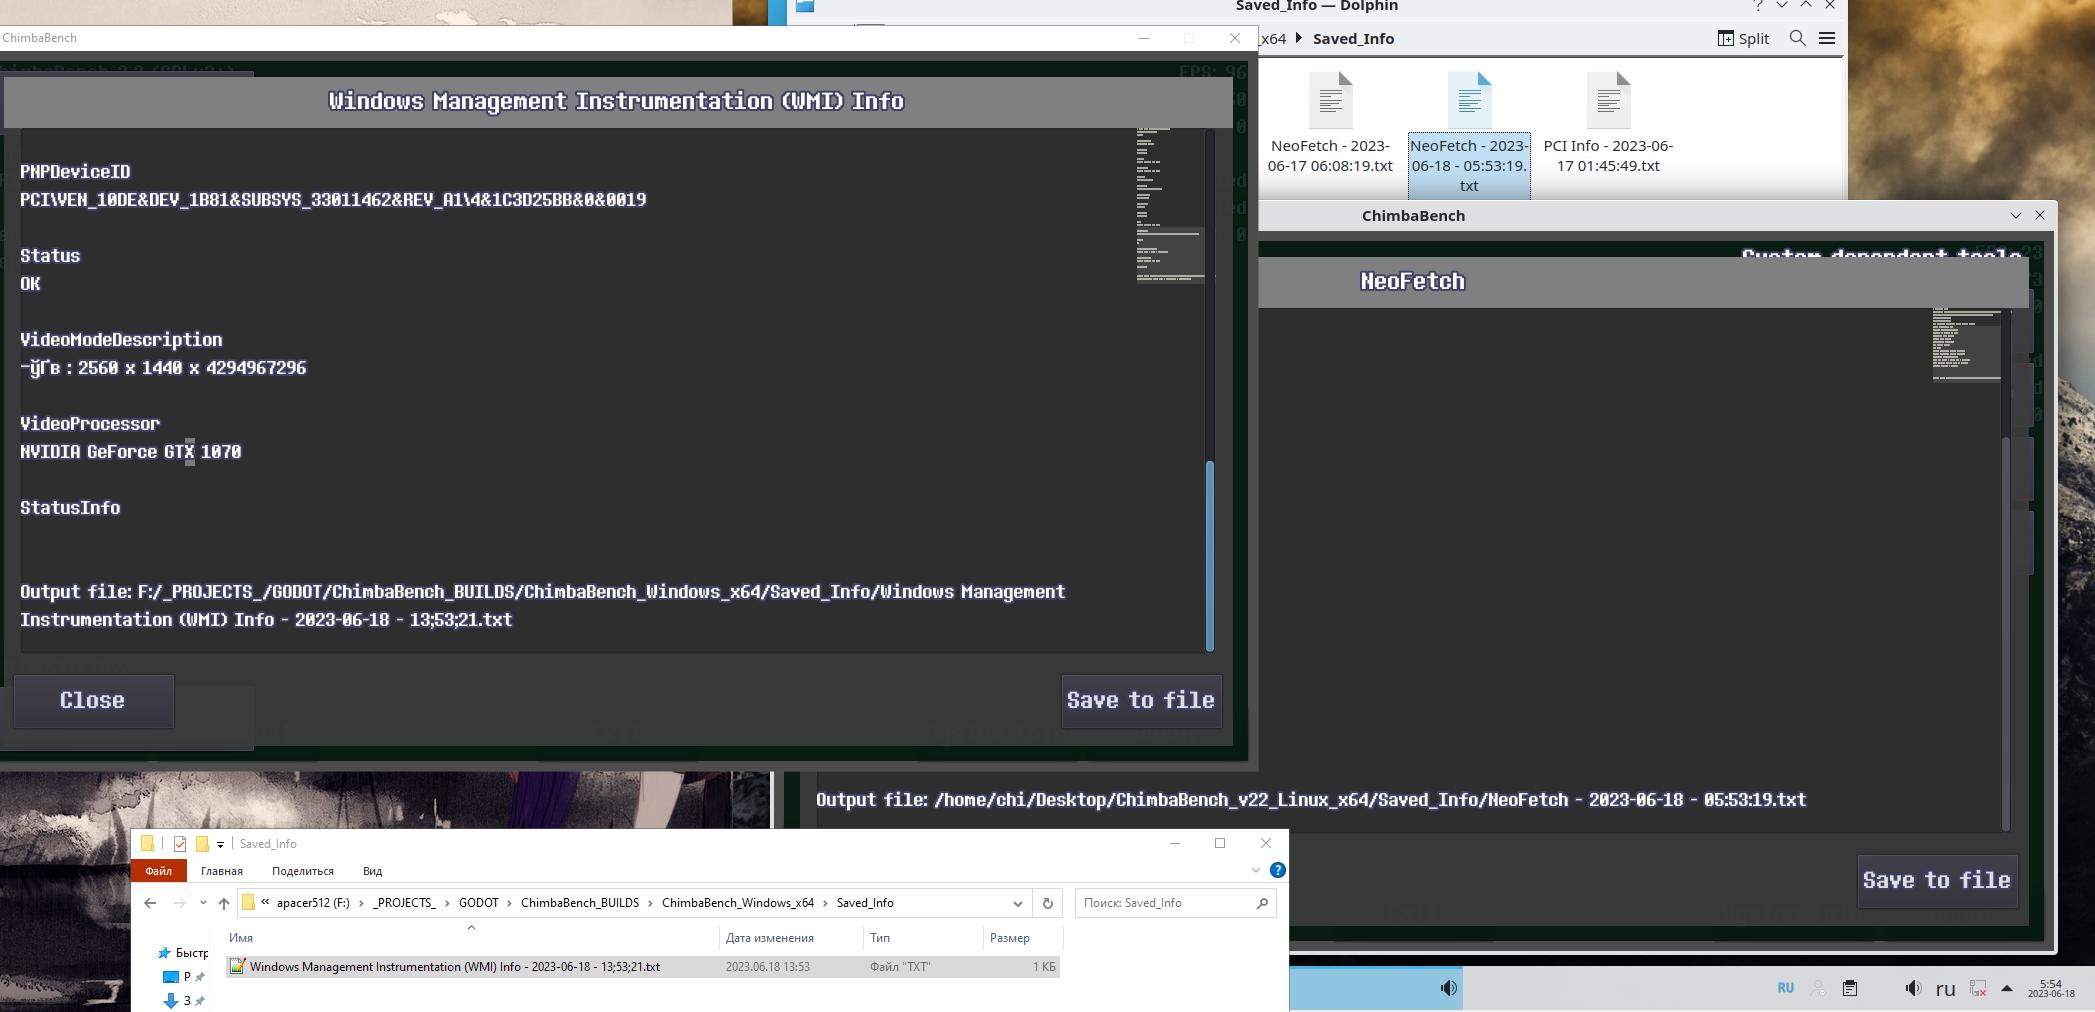Image resolution: width=2095 pixels, height=1012 pixels.
Task: Expand the Explorer ribbon with the chevron
Action: click(1256, 870)
